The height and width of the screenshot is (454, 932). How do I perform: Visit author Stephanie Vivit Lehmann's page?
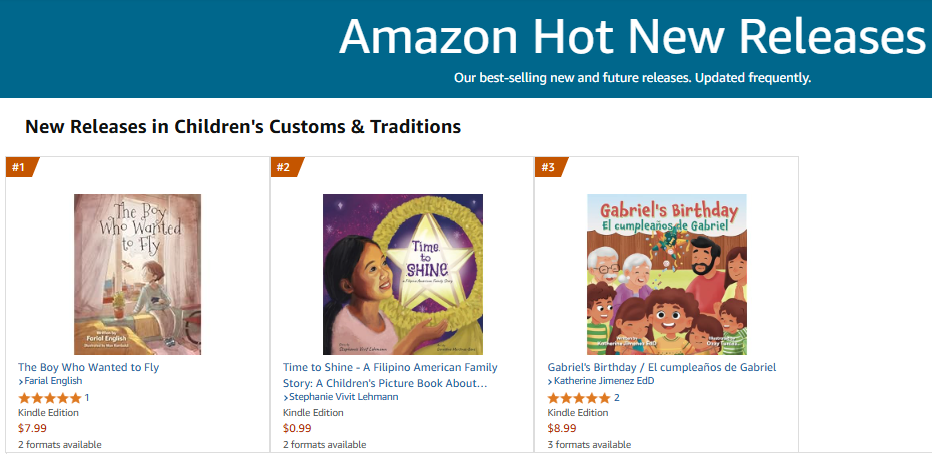[344, 397]
